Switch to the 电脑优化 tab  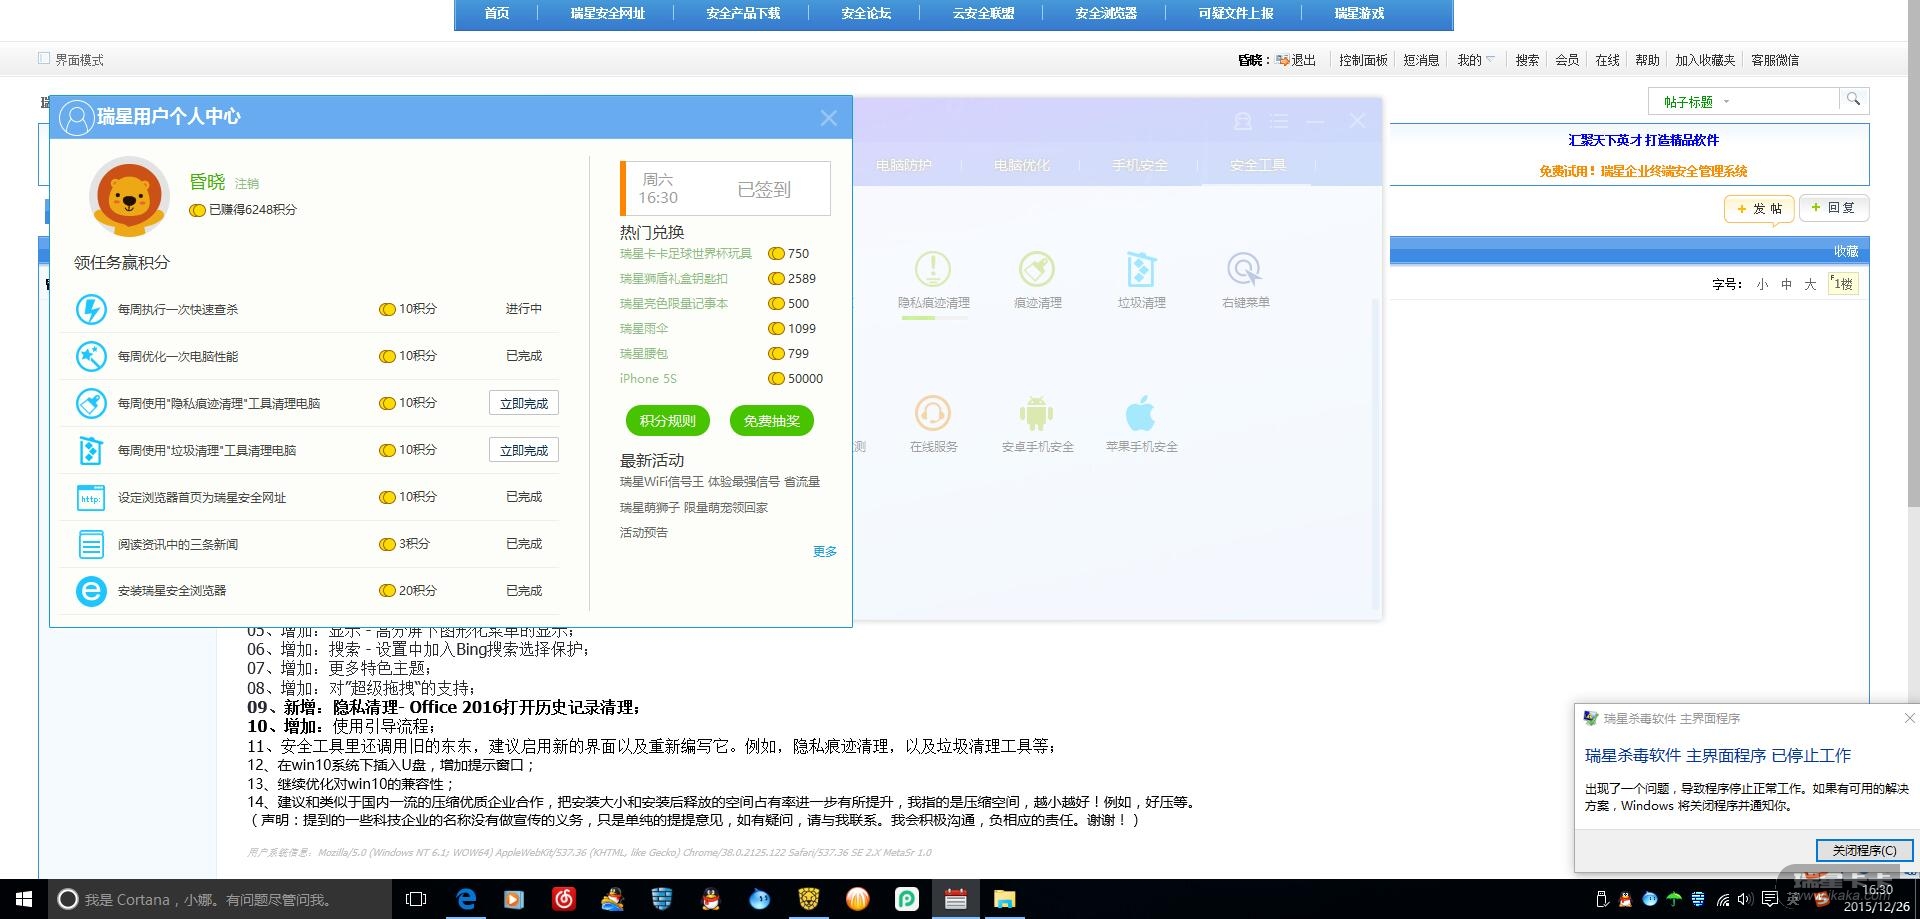(x=1021, y=165)
